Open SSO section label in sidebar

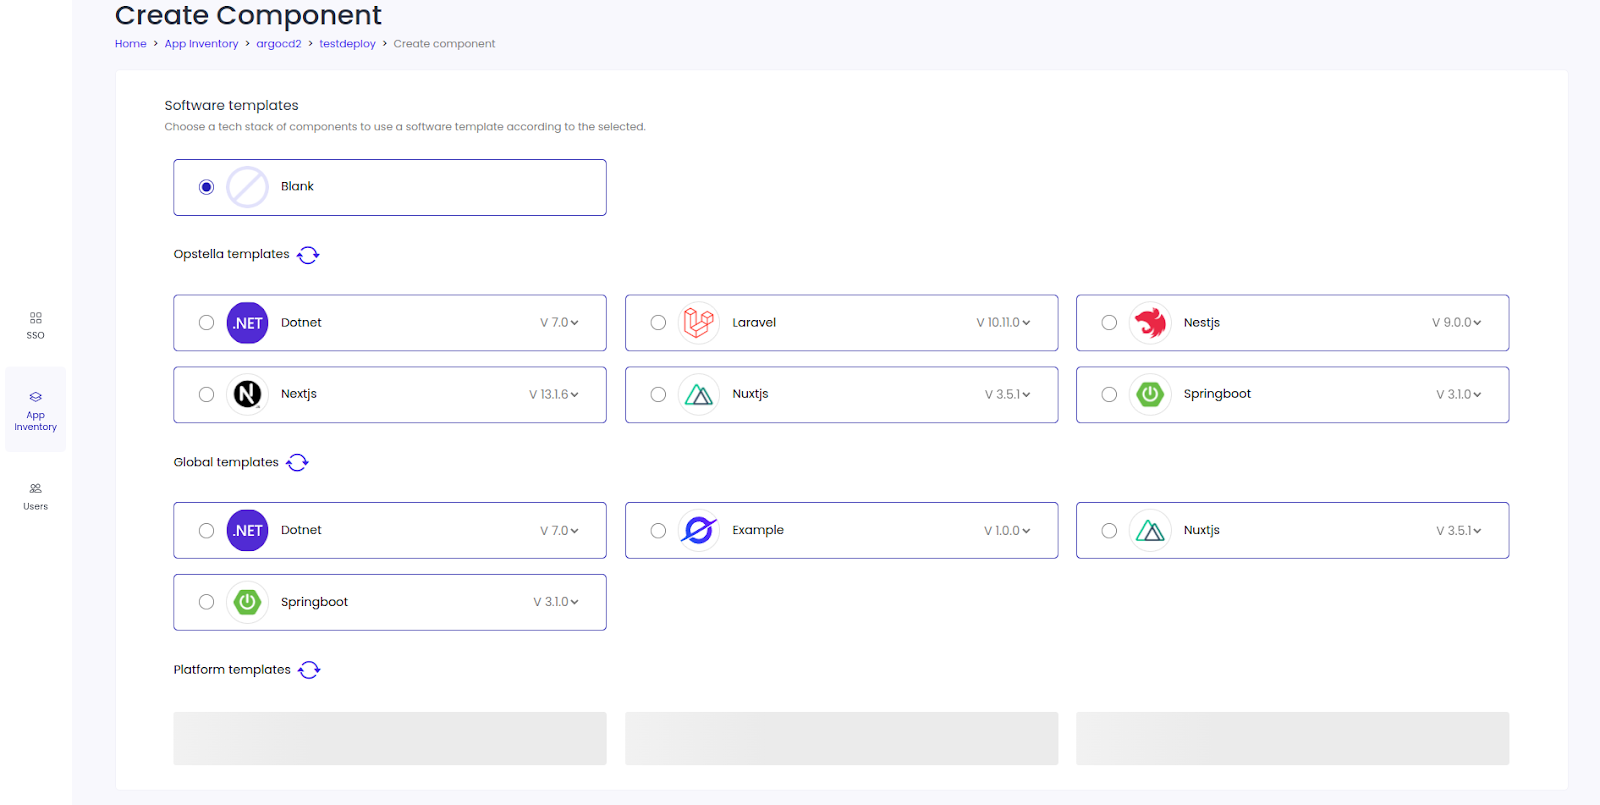coord(36,336)
